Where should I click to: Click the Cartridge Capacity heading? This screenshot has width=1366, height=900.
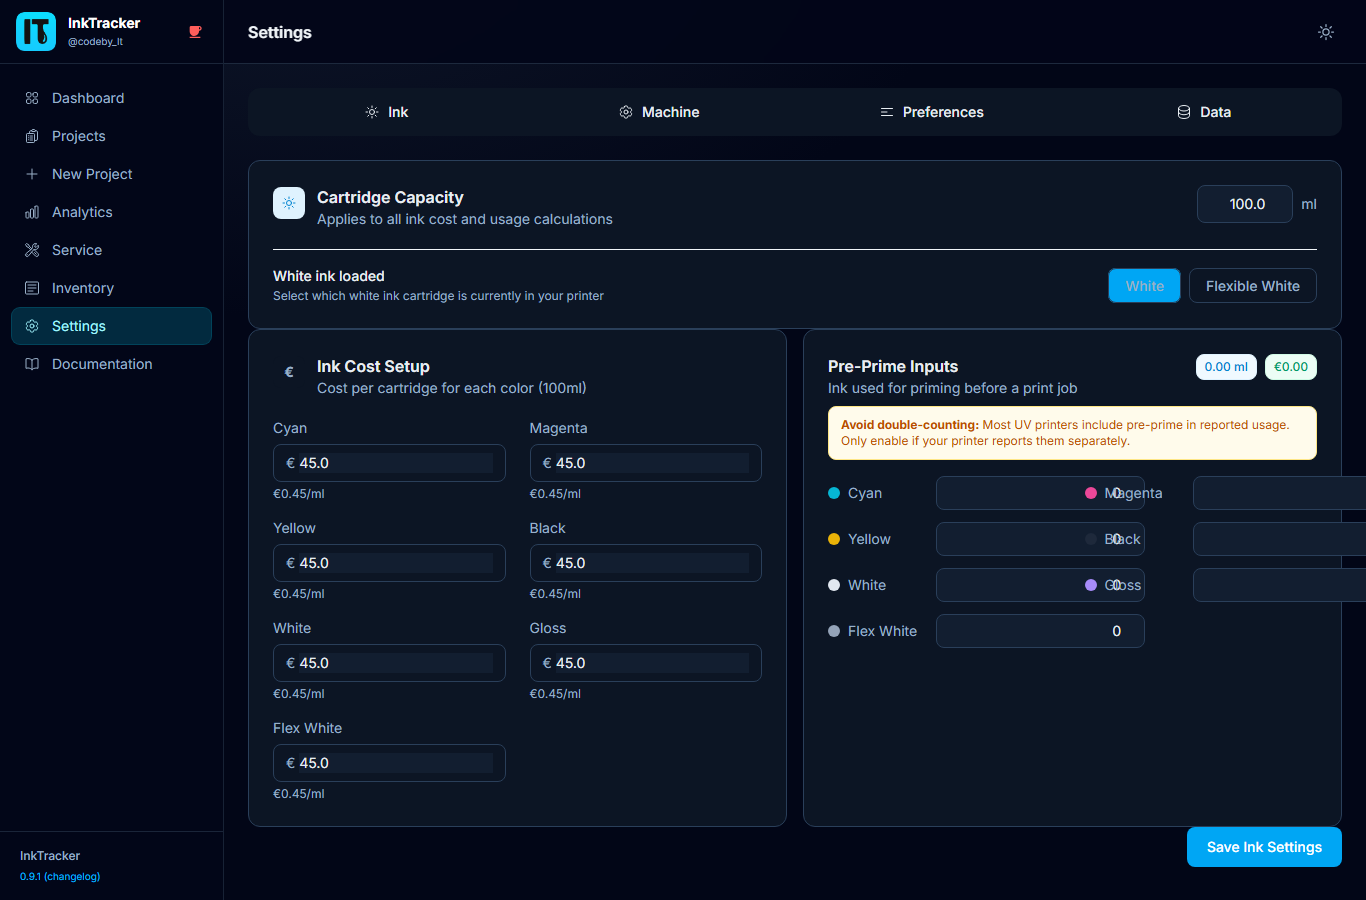tap(390, 197)
